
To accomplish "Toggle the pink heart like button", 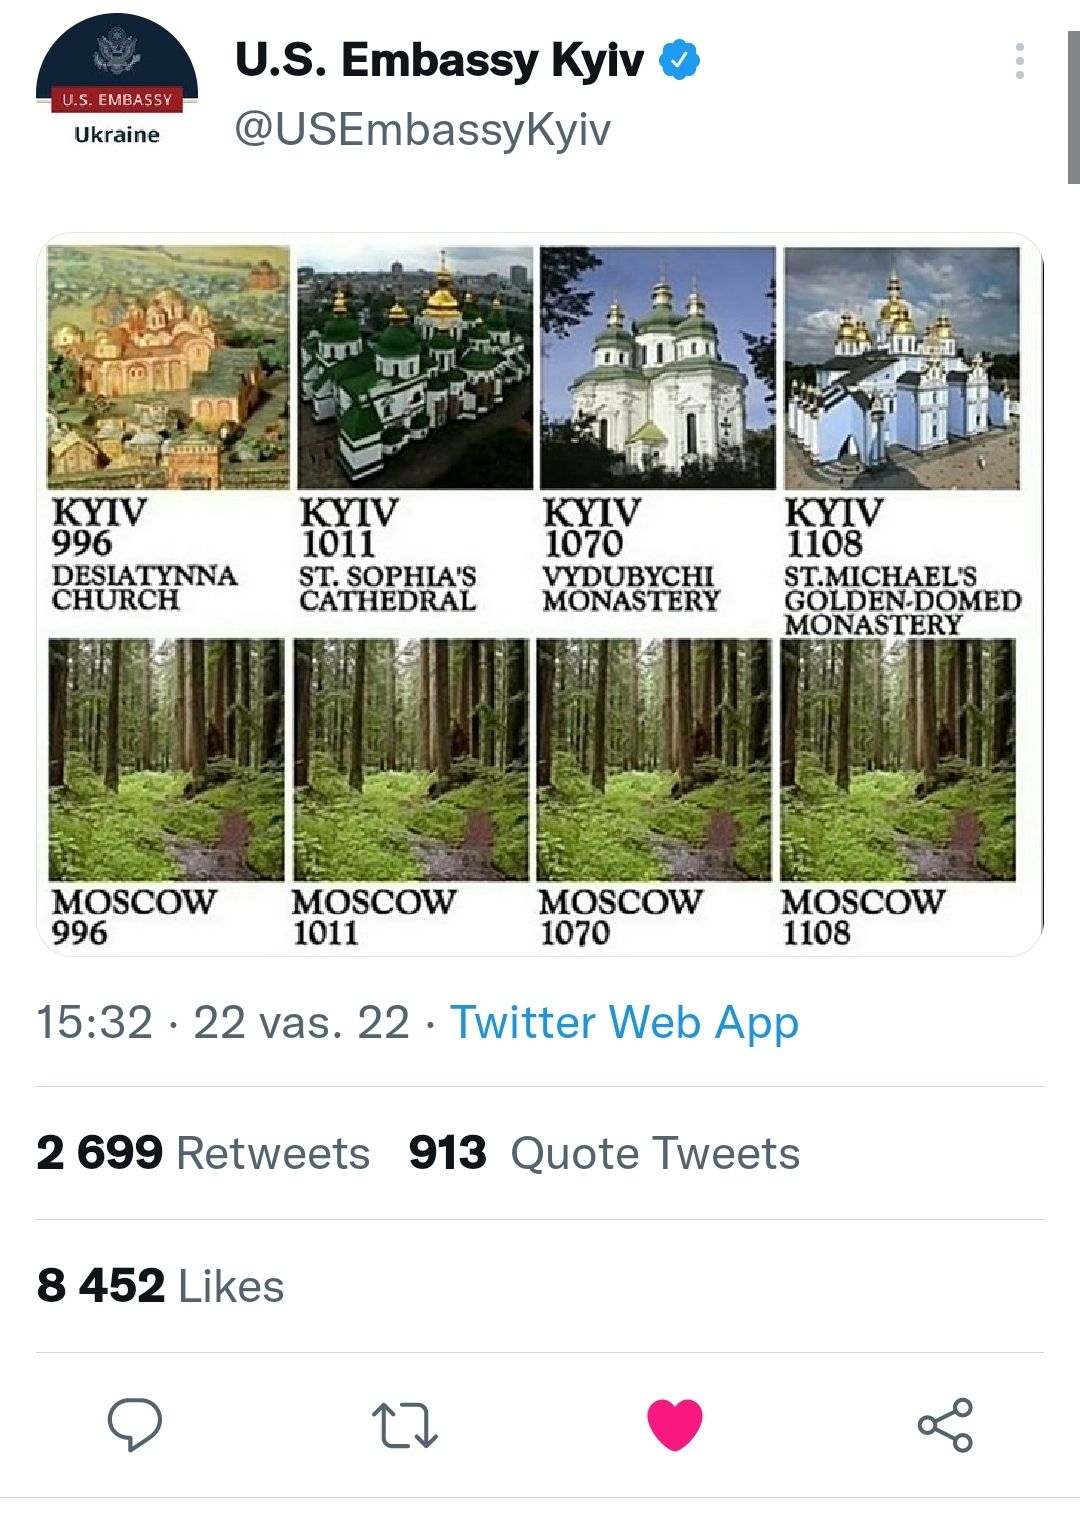I will (675, 1424).
